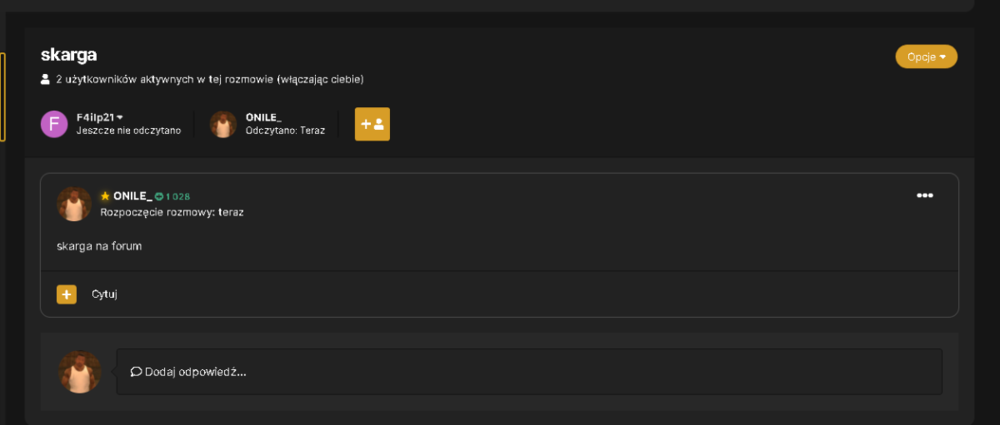Image resolution: width=1000 pixels, height=425 pixels.
Task: Toggle the yellow plus multi-quote button
Action: click(x=66, y=294)
